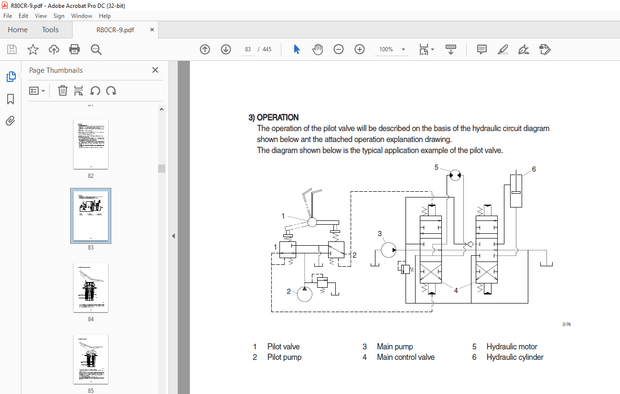The image size is (620, 394).
Task: Open the find text magnifier
Action: 96,49
